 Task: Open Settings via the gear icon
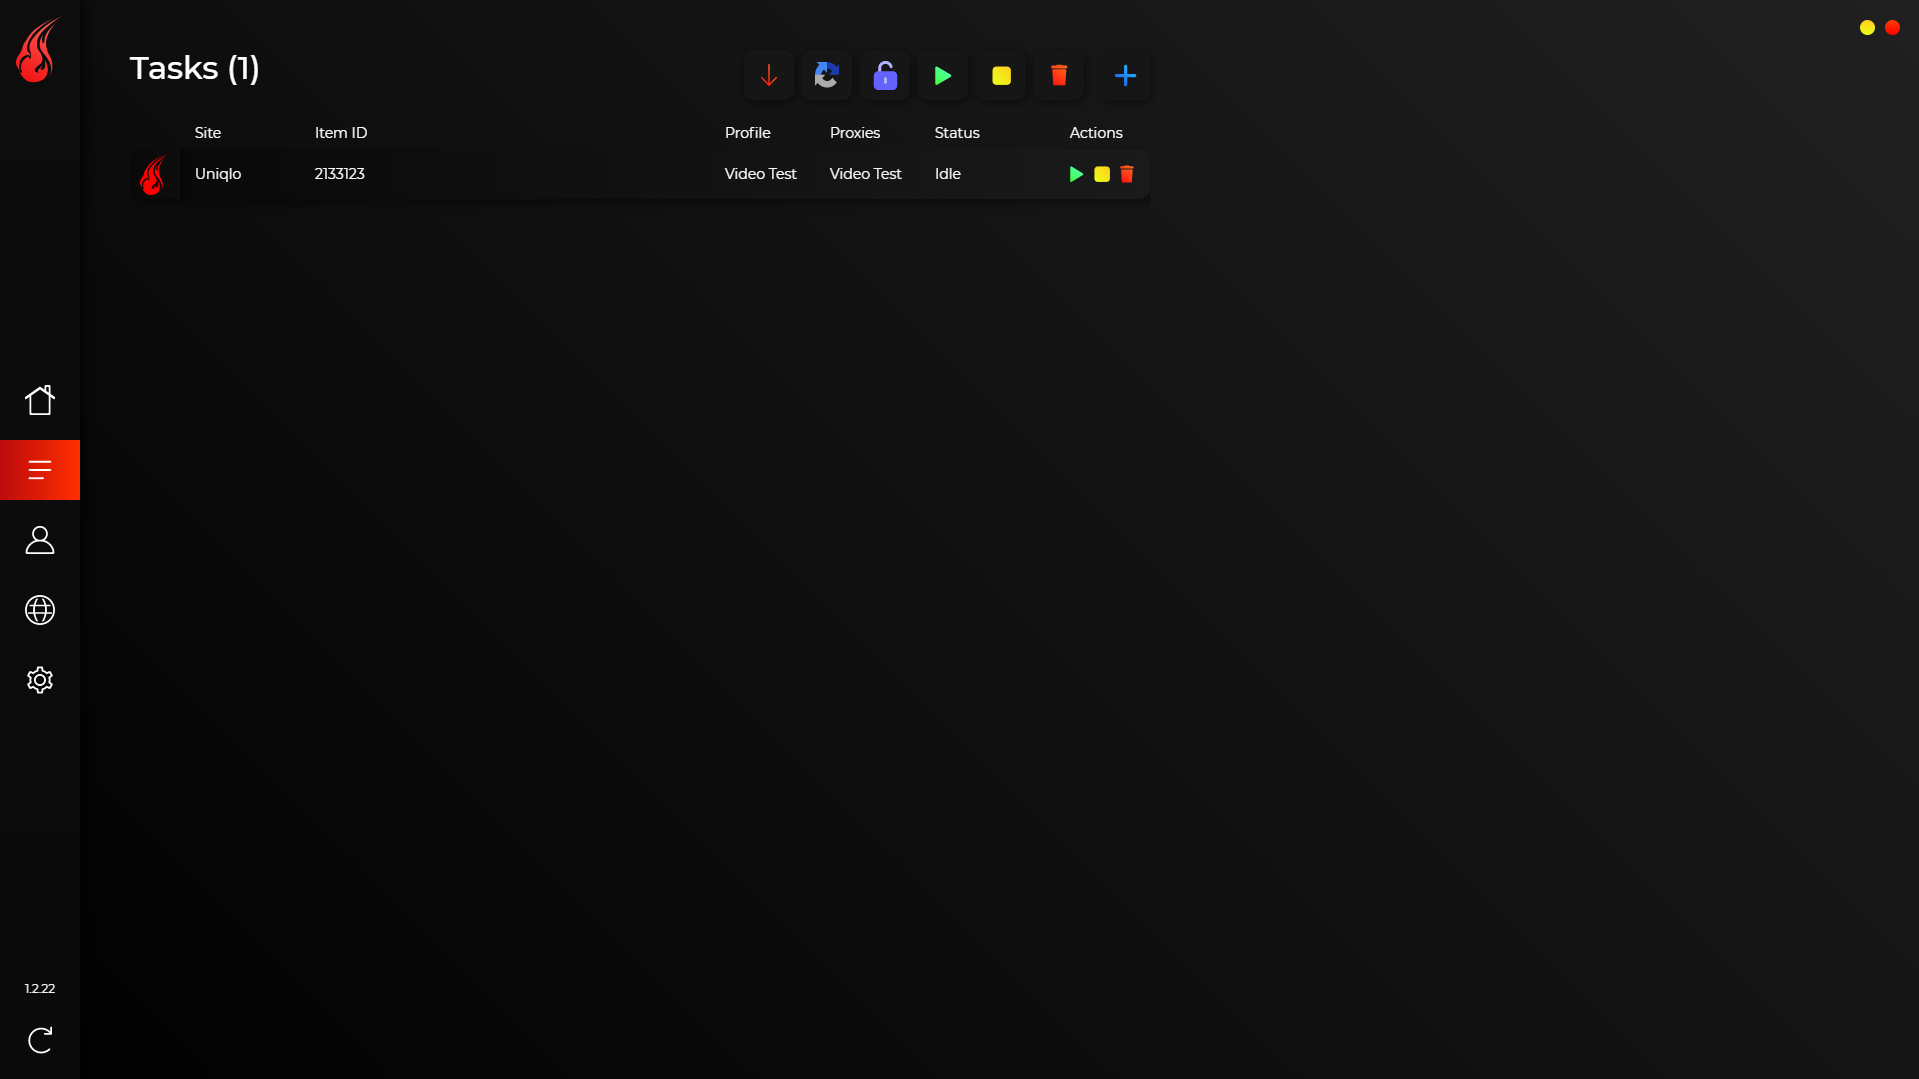click(x=40, y=680)
